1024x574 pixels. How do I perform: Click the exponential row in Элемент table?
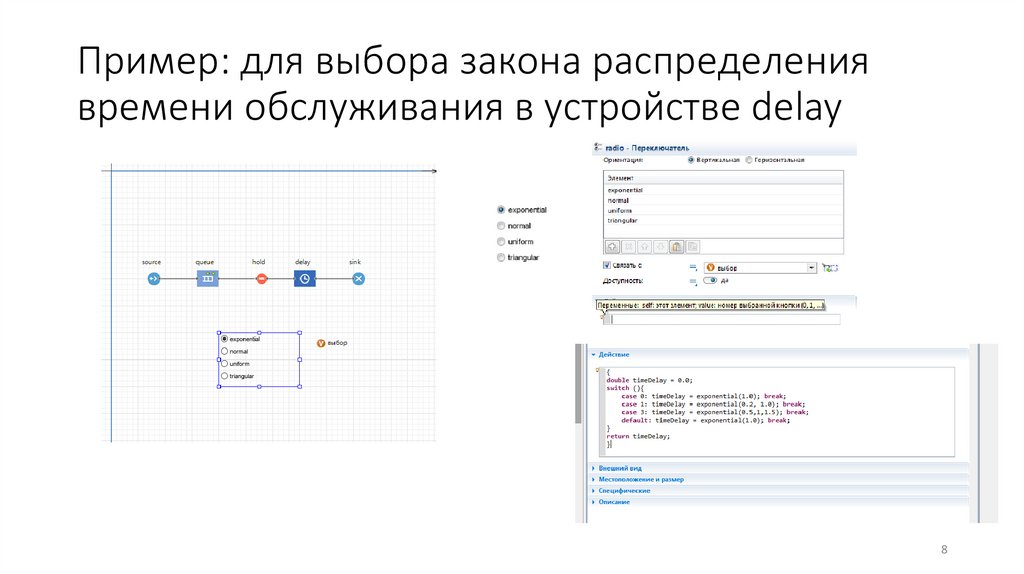click(x=723, y=190)
